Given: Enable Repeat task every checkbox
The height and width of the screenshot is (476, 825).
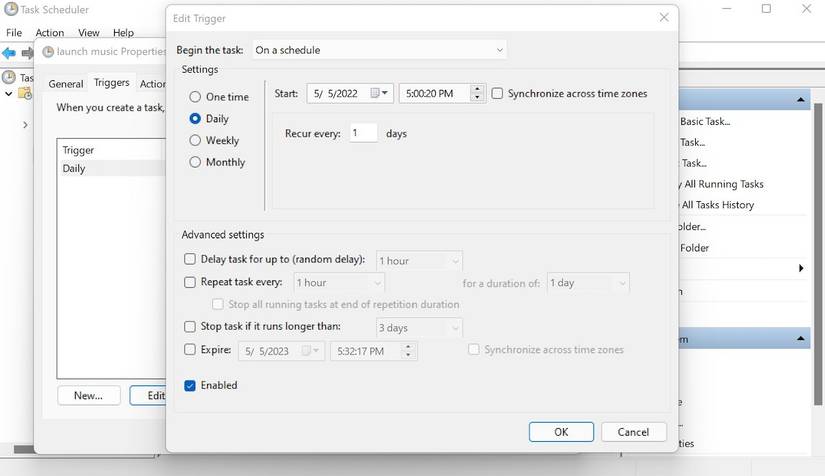Looking at the screenshot, I should pyautogui.click(x=191, y=283).
